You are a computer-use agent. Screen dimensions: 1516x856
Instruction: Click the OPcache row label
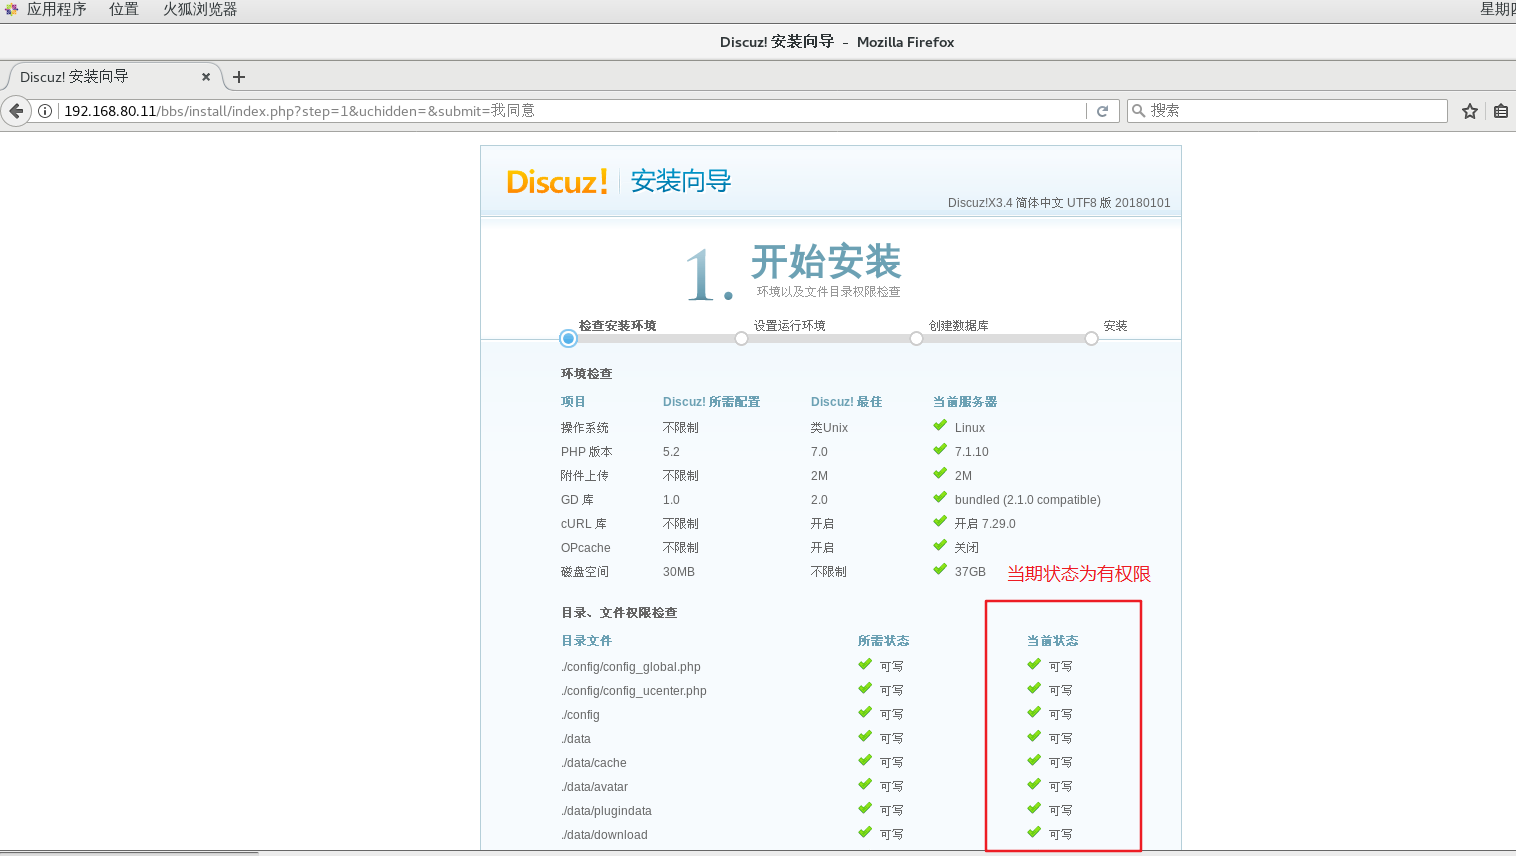coord(585,548)
